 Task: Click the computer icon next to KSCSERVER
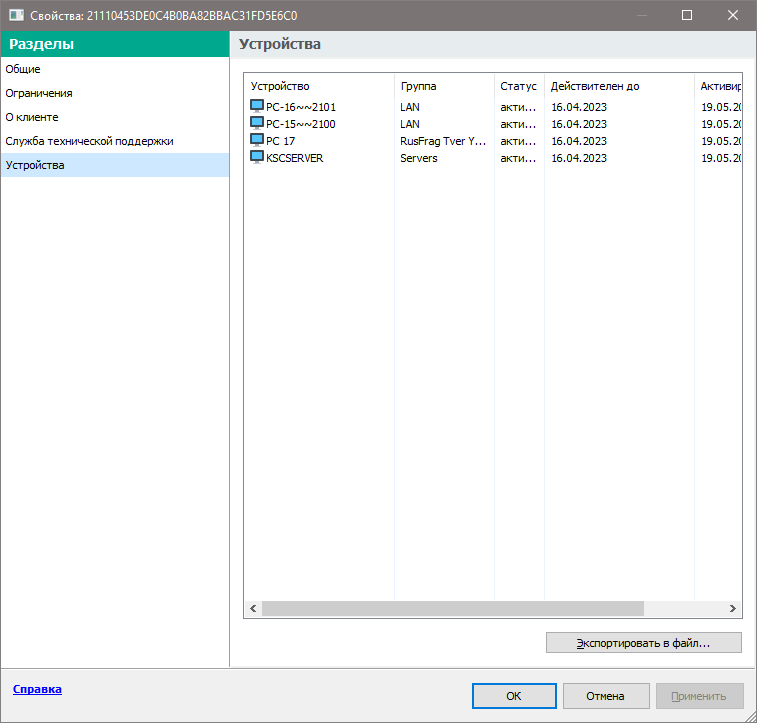(257, 157)
